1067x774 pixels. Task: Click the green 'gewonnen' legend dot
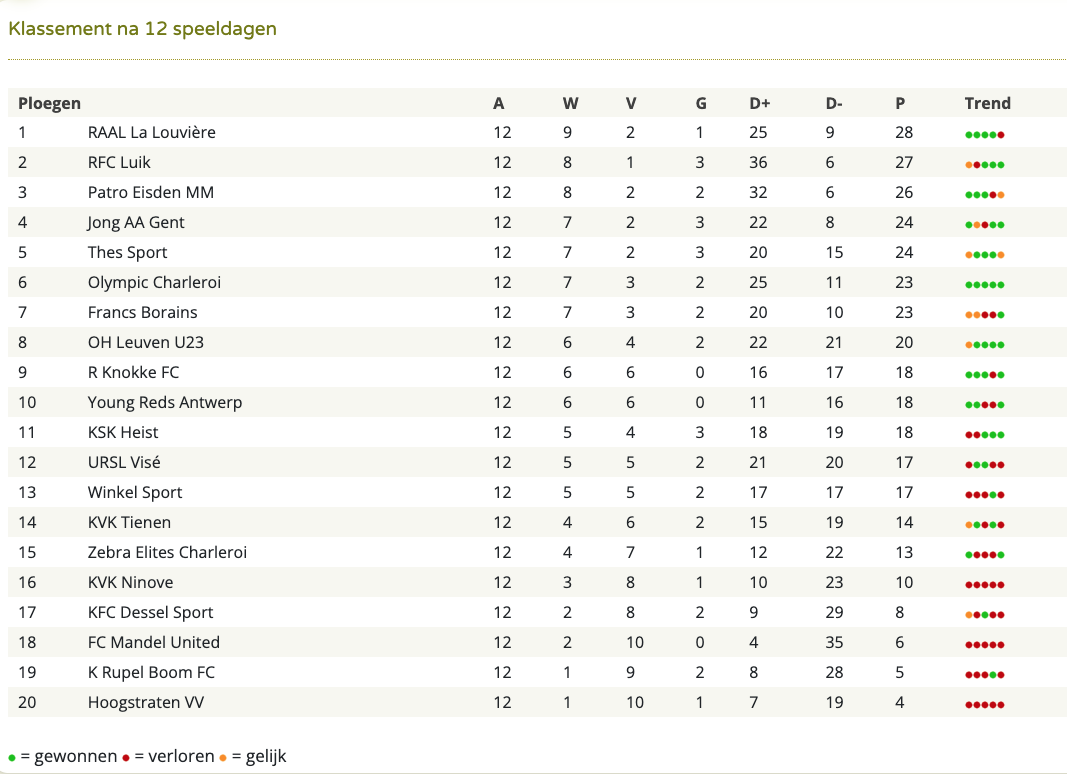click(12, 758)
